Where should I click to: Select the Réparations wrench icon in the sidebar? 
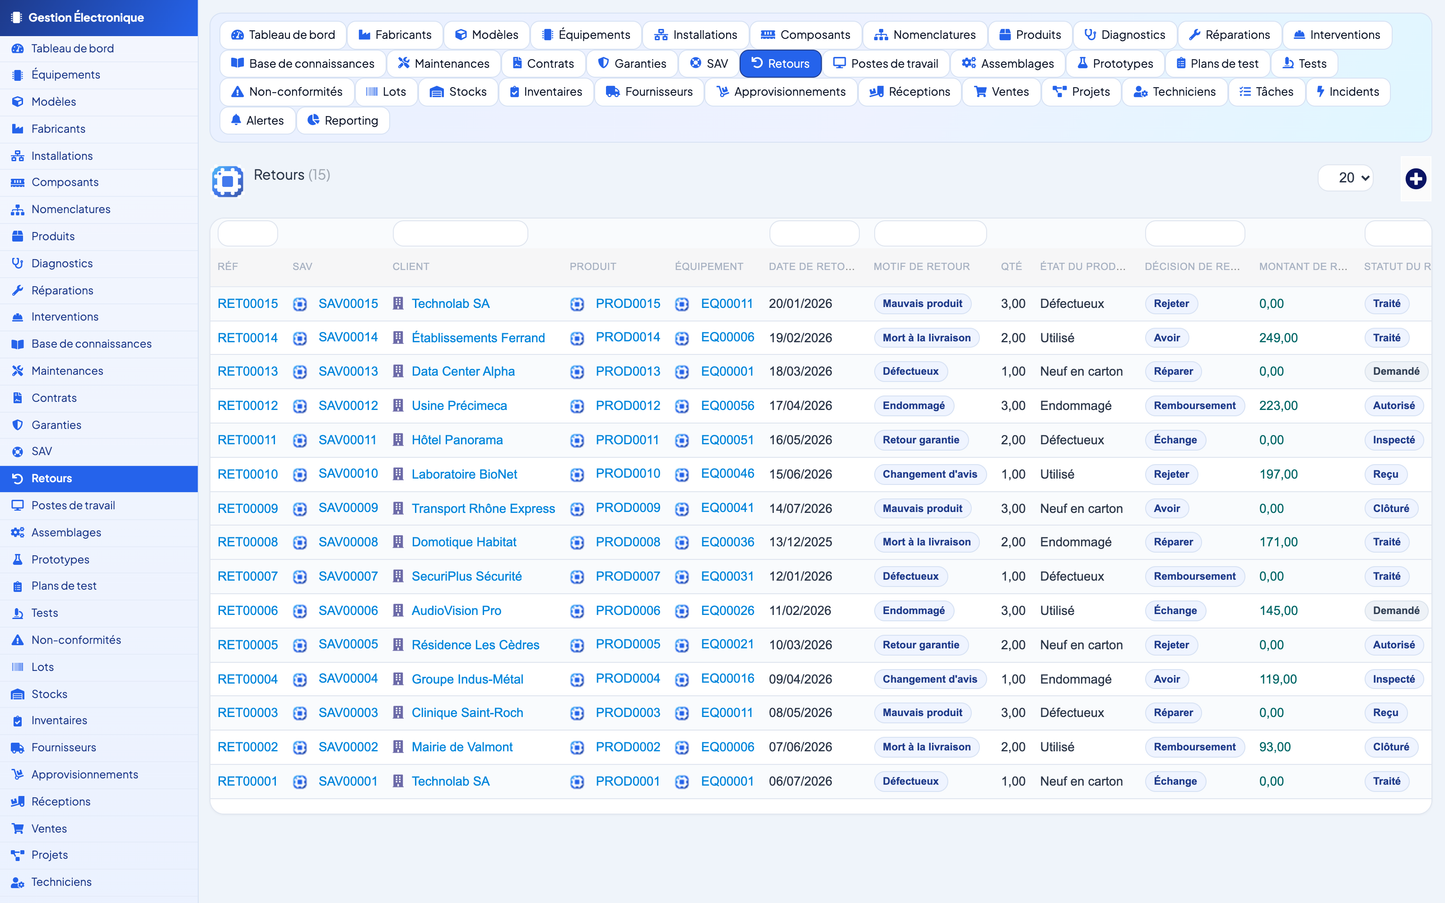(17, 290)
